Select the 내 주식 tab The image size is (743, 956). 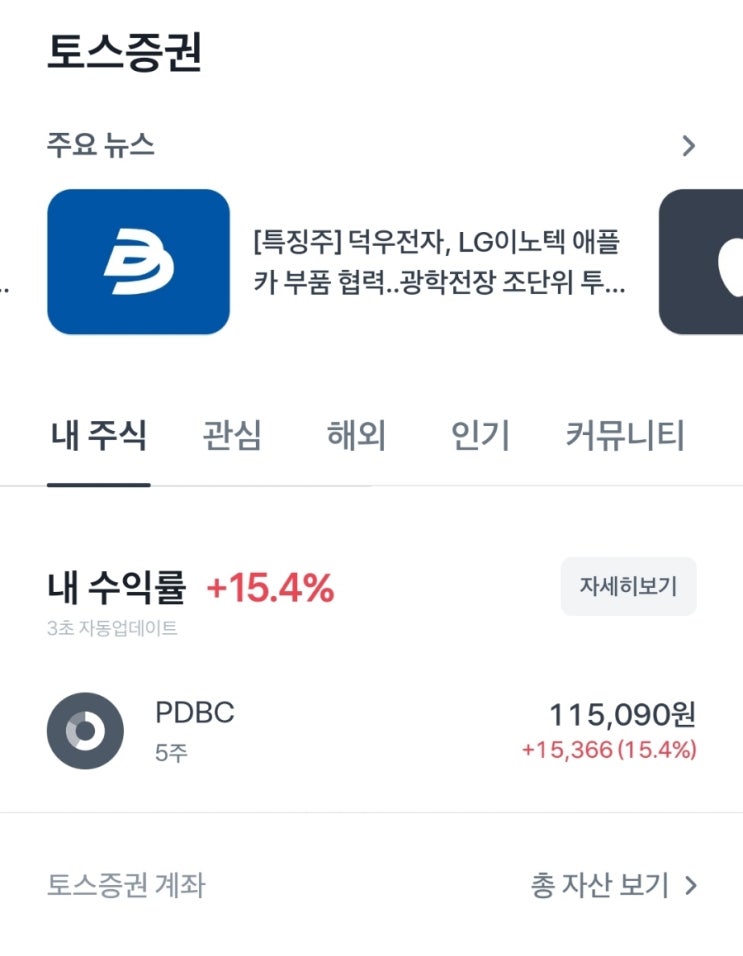98,436
